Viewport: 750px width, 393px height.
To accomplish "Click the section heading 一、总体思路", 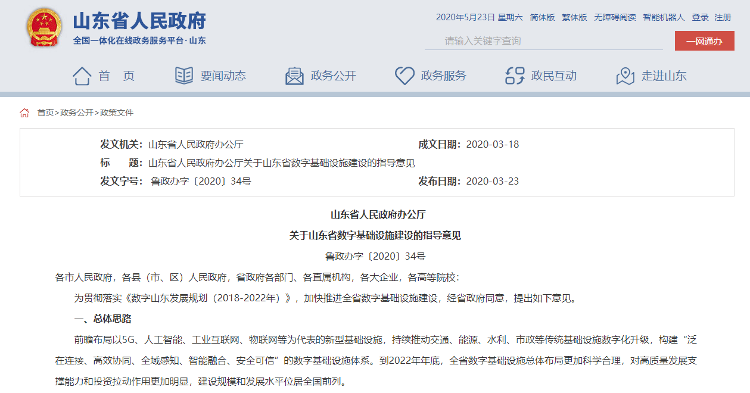I will click(x=102, y=318).
